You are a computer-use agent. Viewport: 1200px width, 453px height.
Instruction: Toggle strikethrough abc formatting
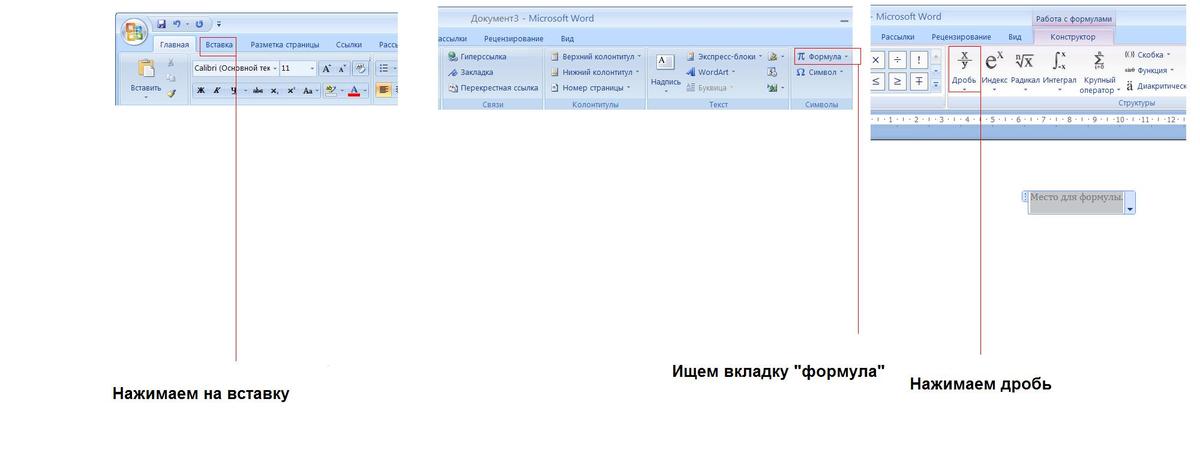pos(258,90)
